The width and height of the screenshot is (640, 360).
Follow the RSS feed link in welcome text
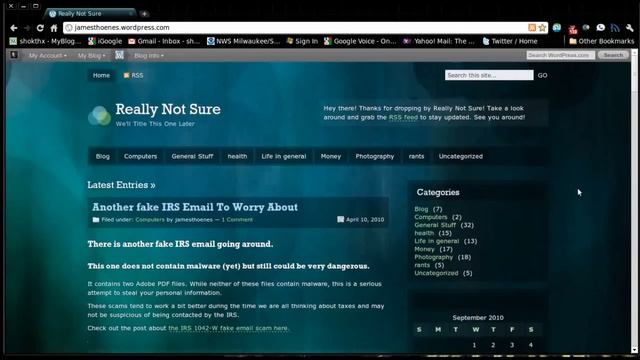coord(403,117)
